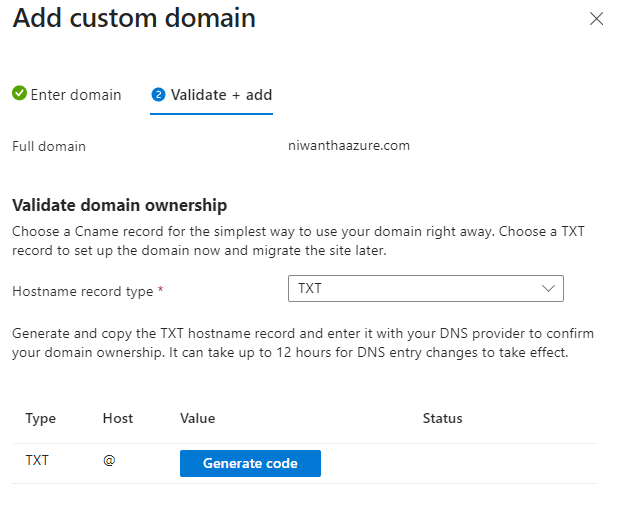
Task: Select the @ host cell in the table
Action: [109, 462]
